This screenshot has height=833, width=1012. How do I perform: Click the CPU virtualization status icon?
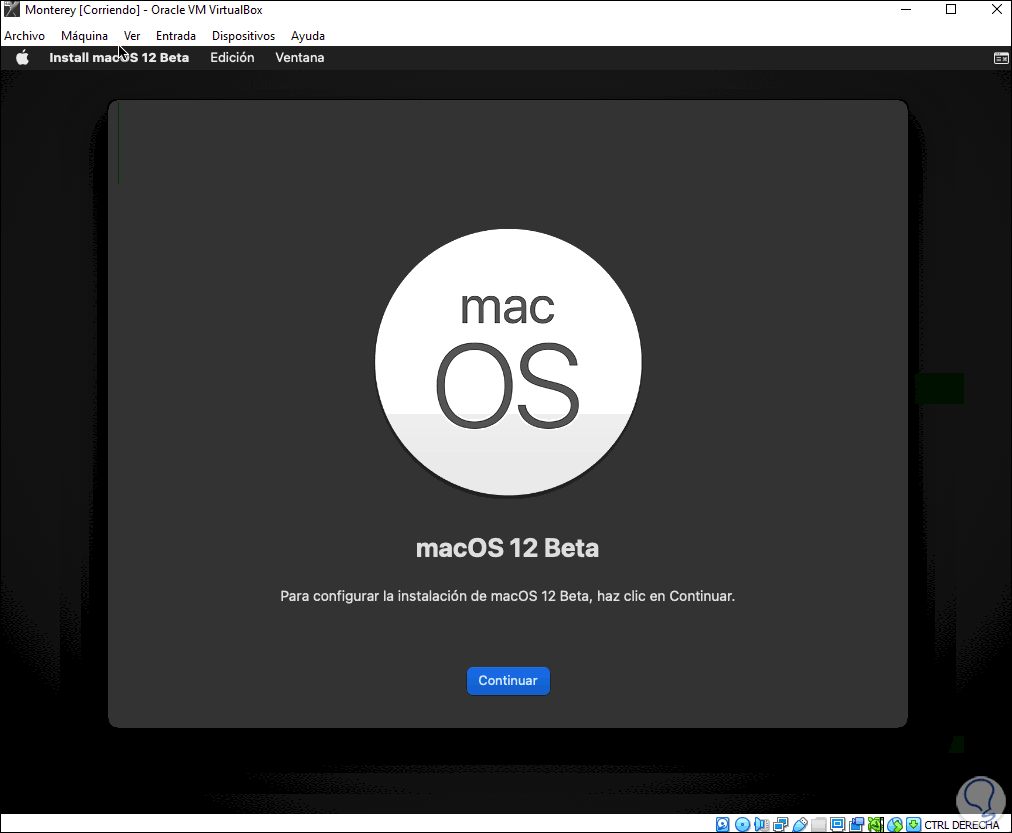875,825
